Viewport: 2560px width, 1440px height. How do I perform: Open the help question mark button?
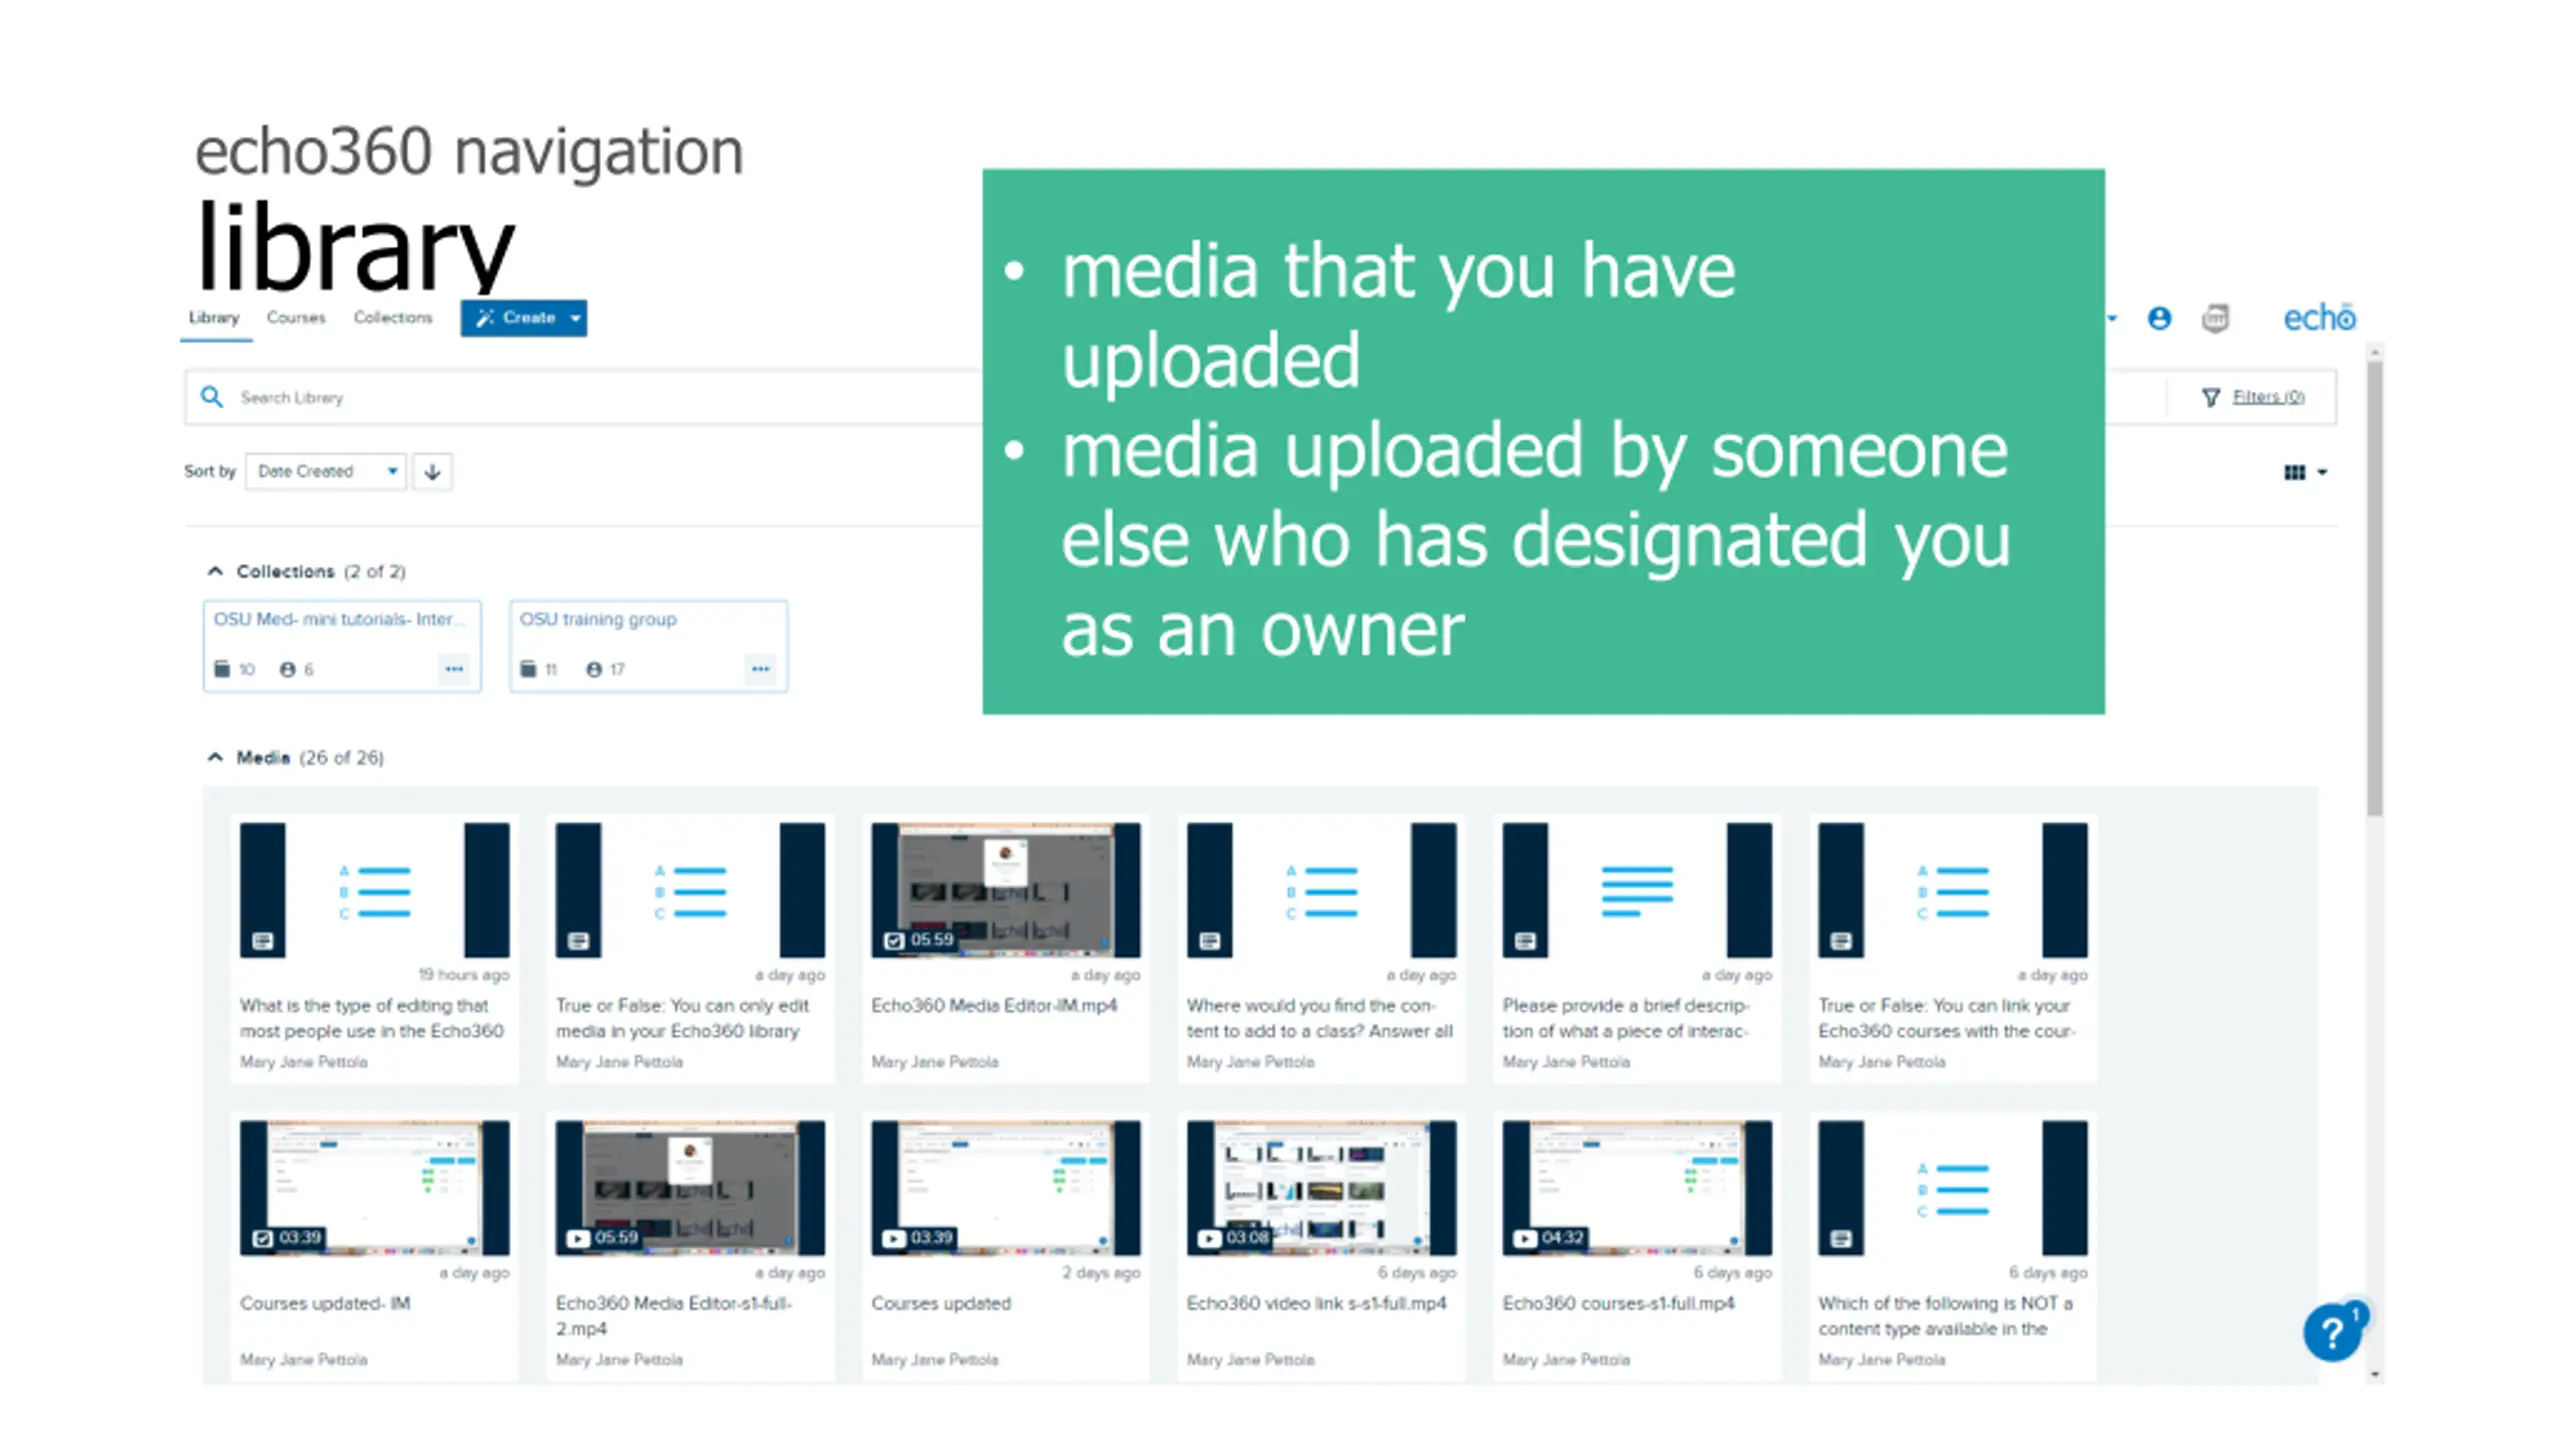tap(2332, 1332)
